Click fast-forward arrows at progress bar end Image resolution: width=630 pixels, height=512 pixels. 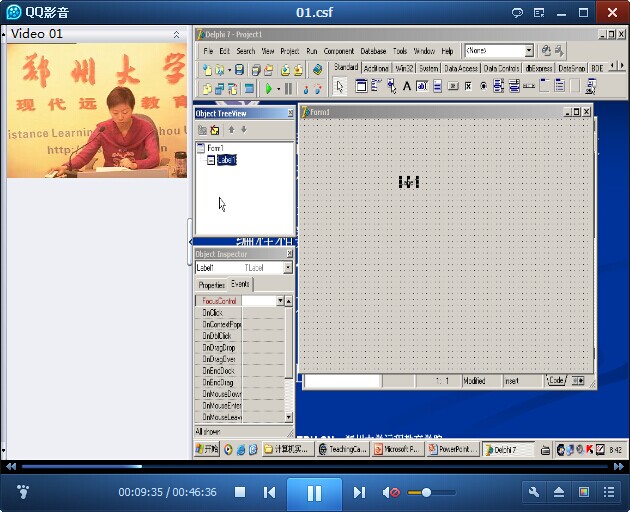pos(619,467)
